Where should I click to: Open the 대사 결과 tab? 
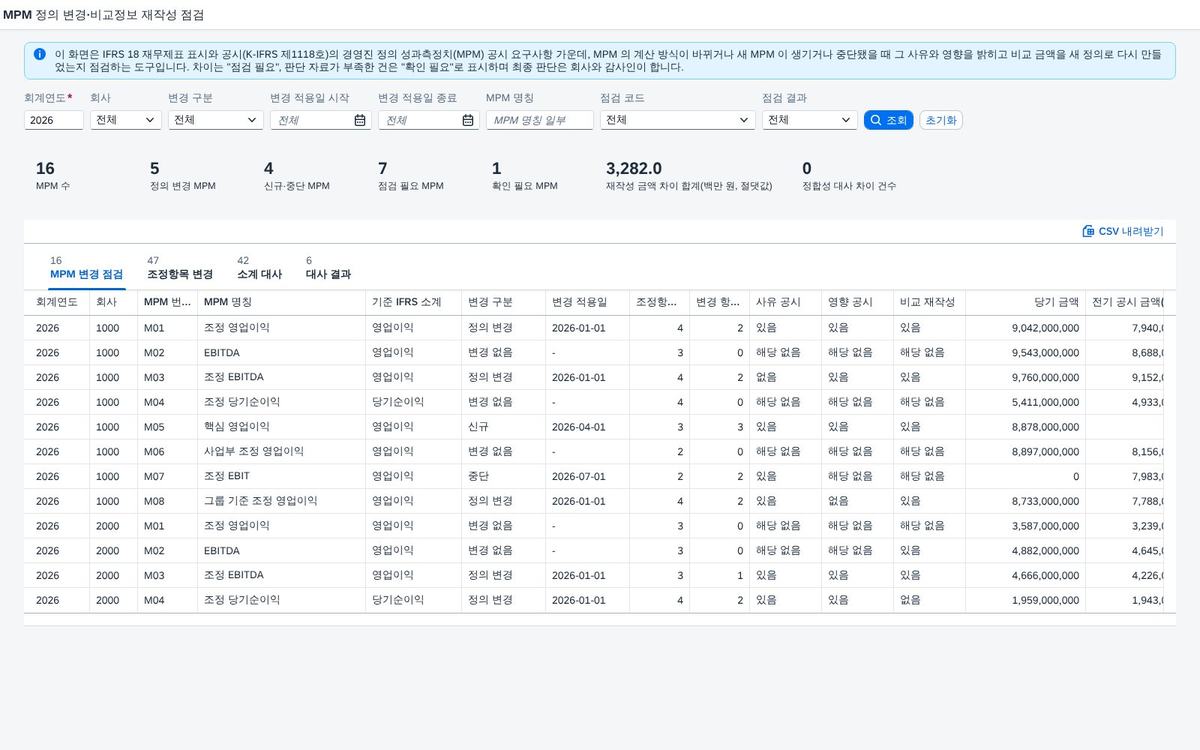point(328,267)
